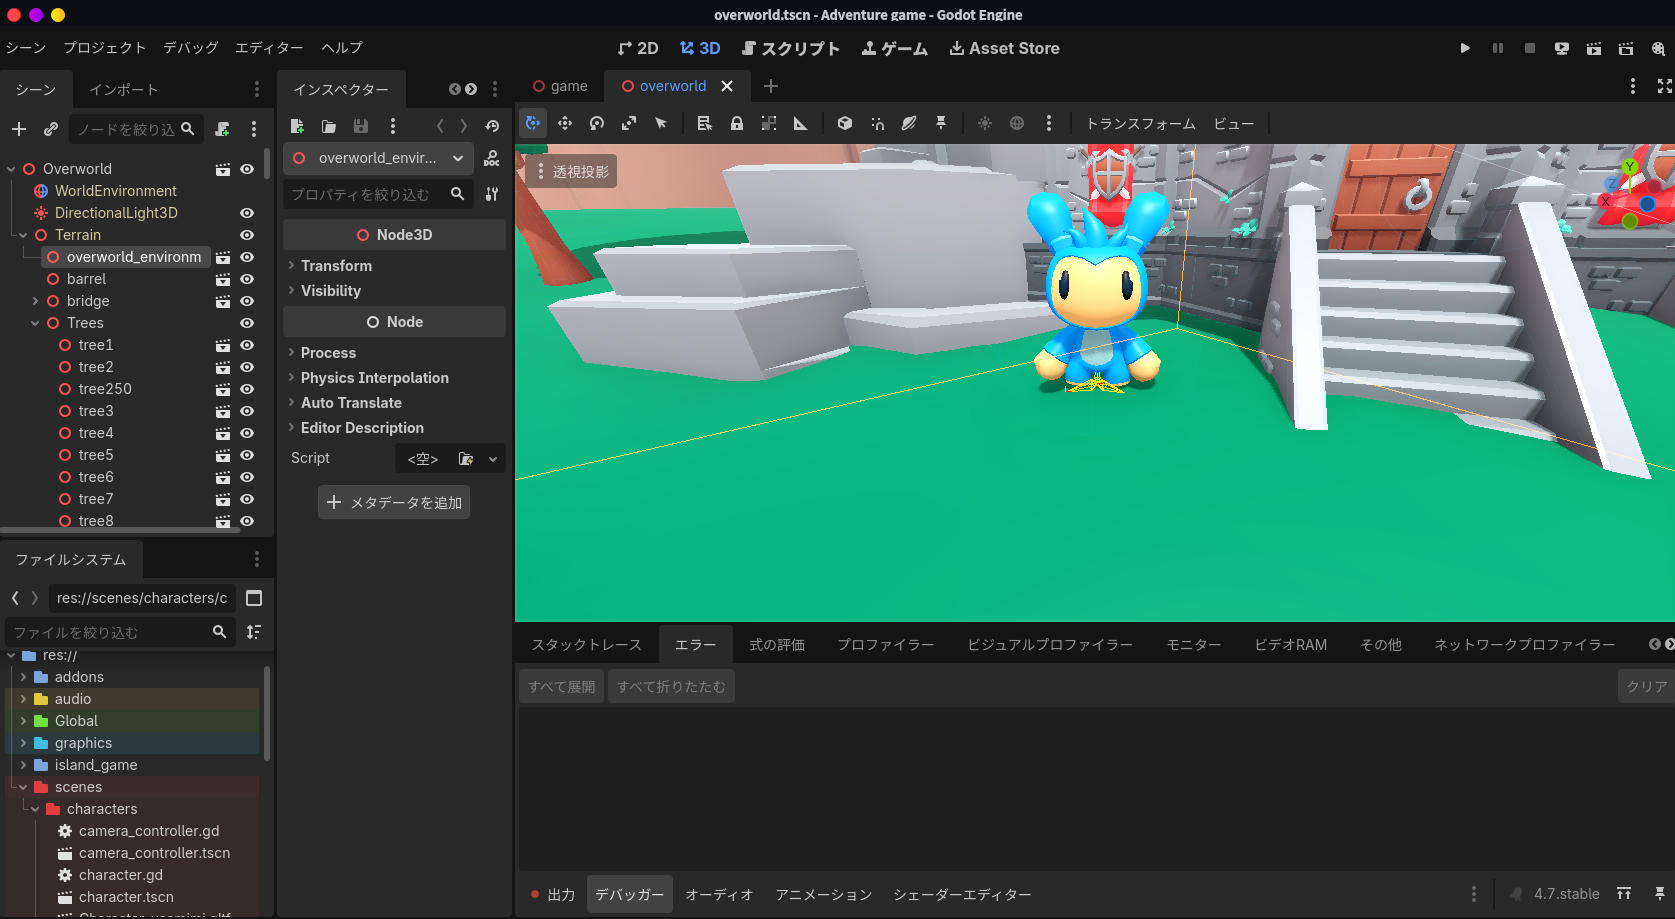Activate the transform select mode tool
Viewport: 1675px width, 919px height.
pyautogui.click(x=533, y=123)
